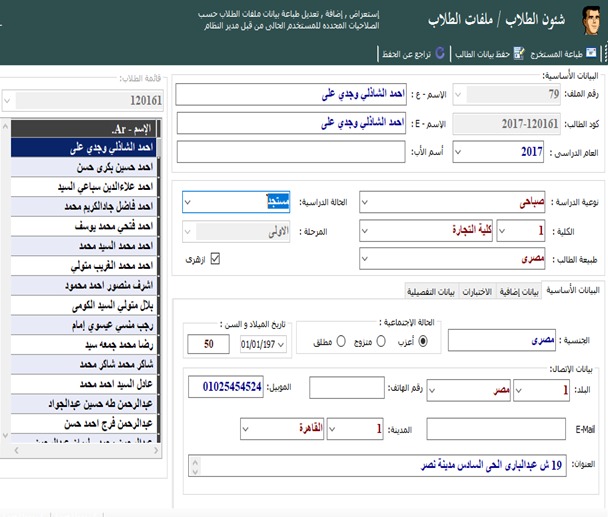Image resolution: width=608 pixels, height=517 pixels.
Task: Click the English name الاسم - E field
Action: [x=291, y=123]
